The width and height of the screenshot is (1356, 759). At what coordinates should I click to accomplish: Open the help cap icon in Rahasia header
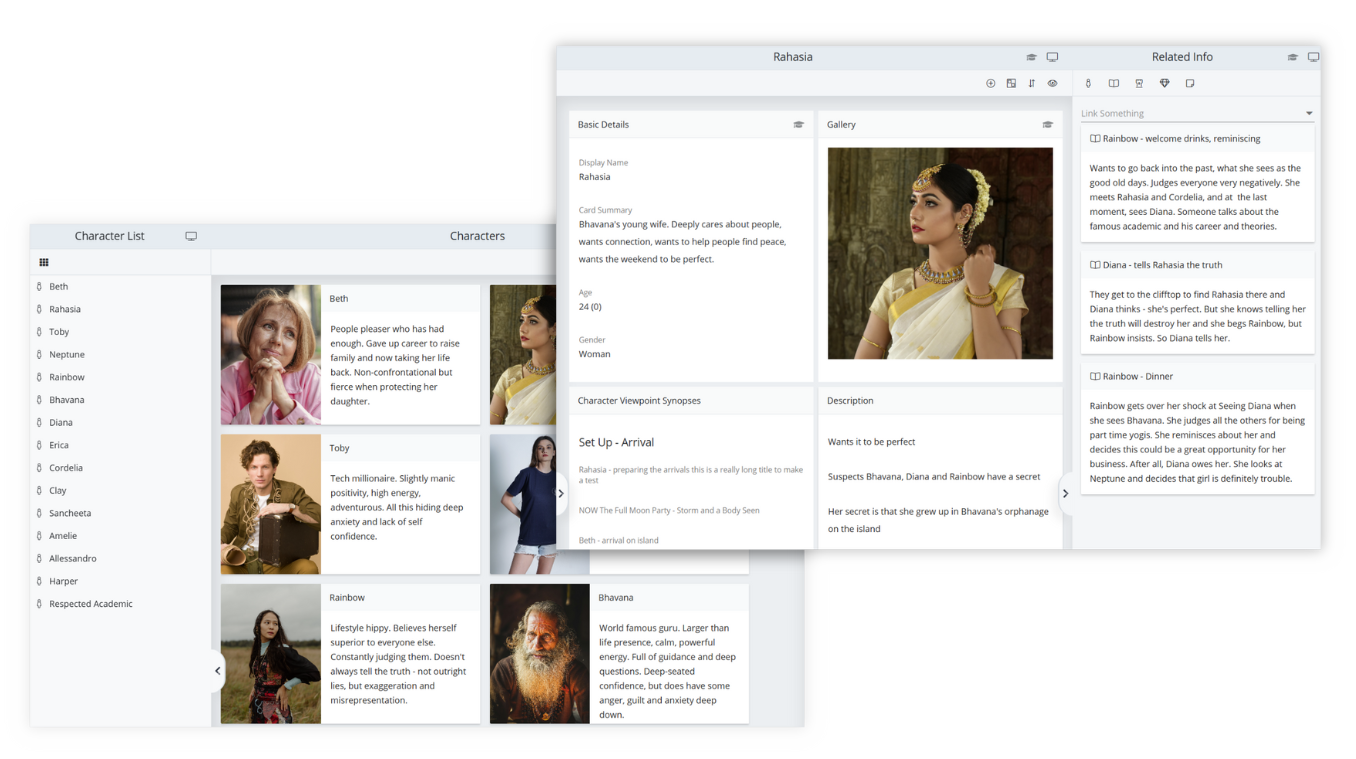tap(1032, 57)
